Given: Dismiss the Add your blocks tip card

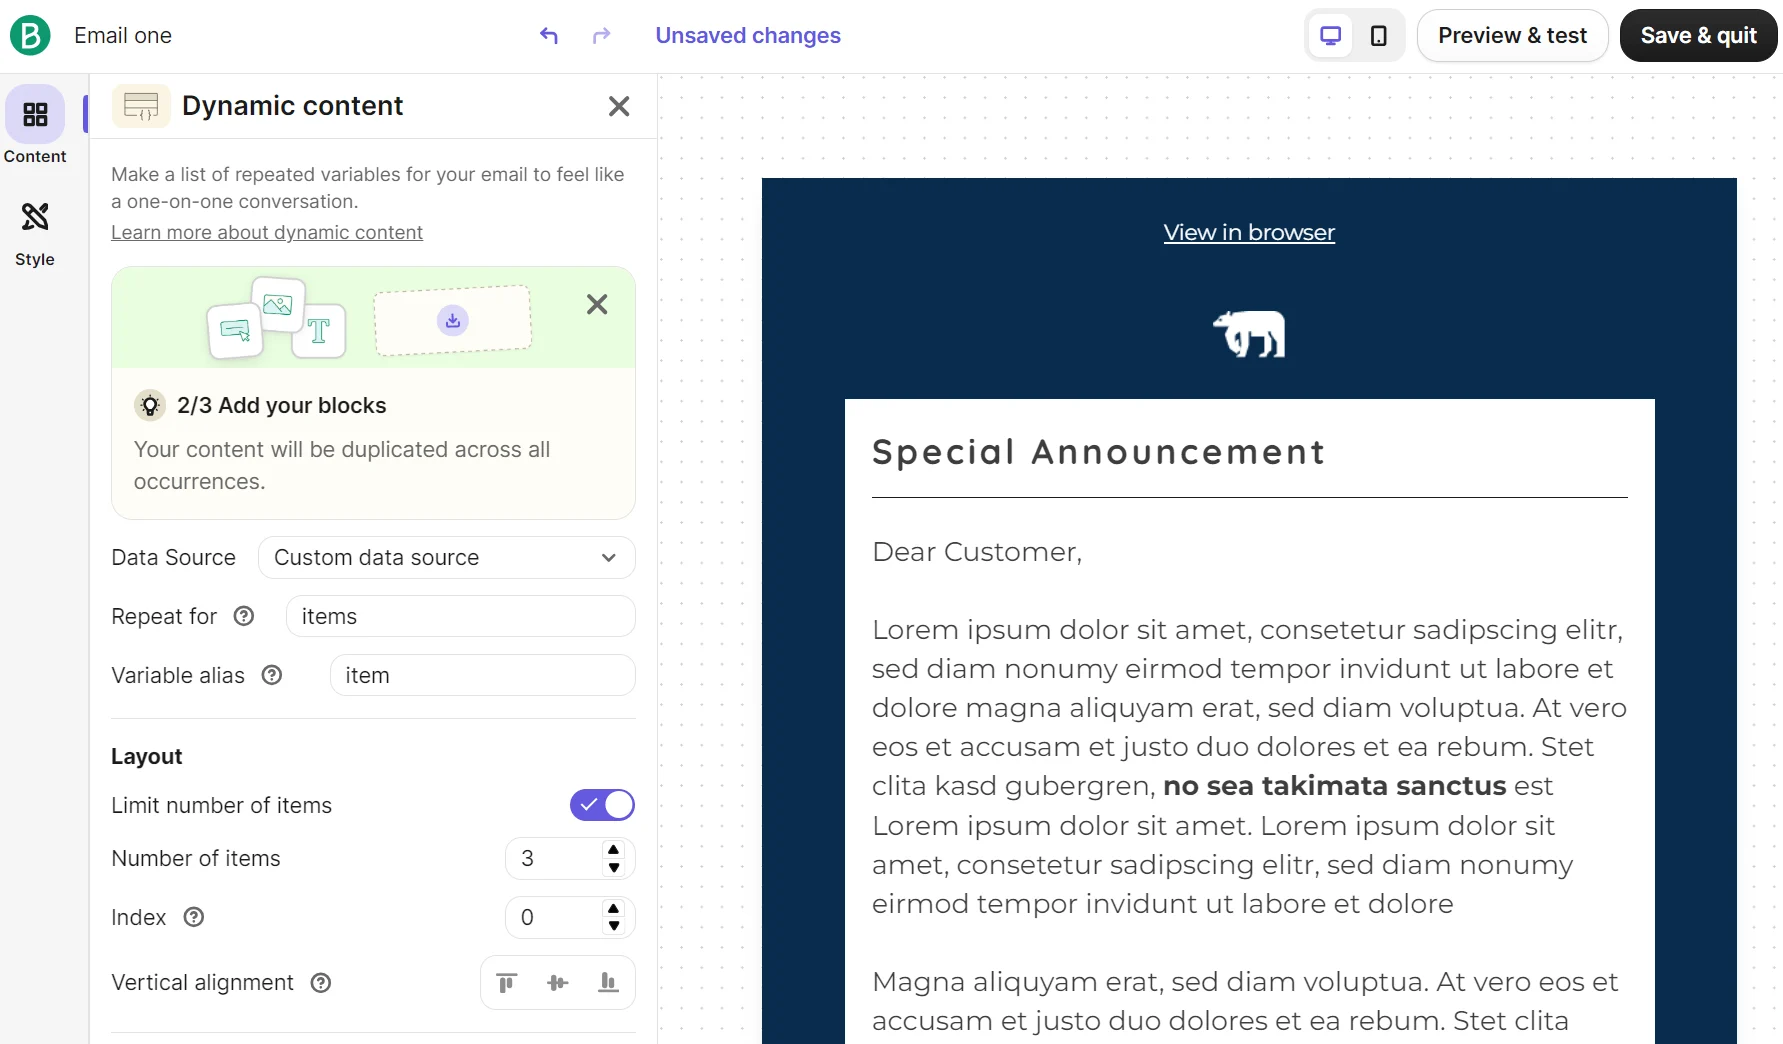Looking at the screenshot, I should tap(597, 304).
